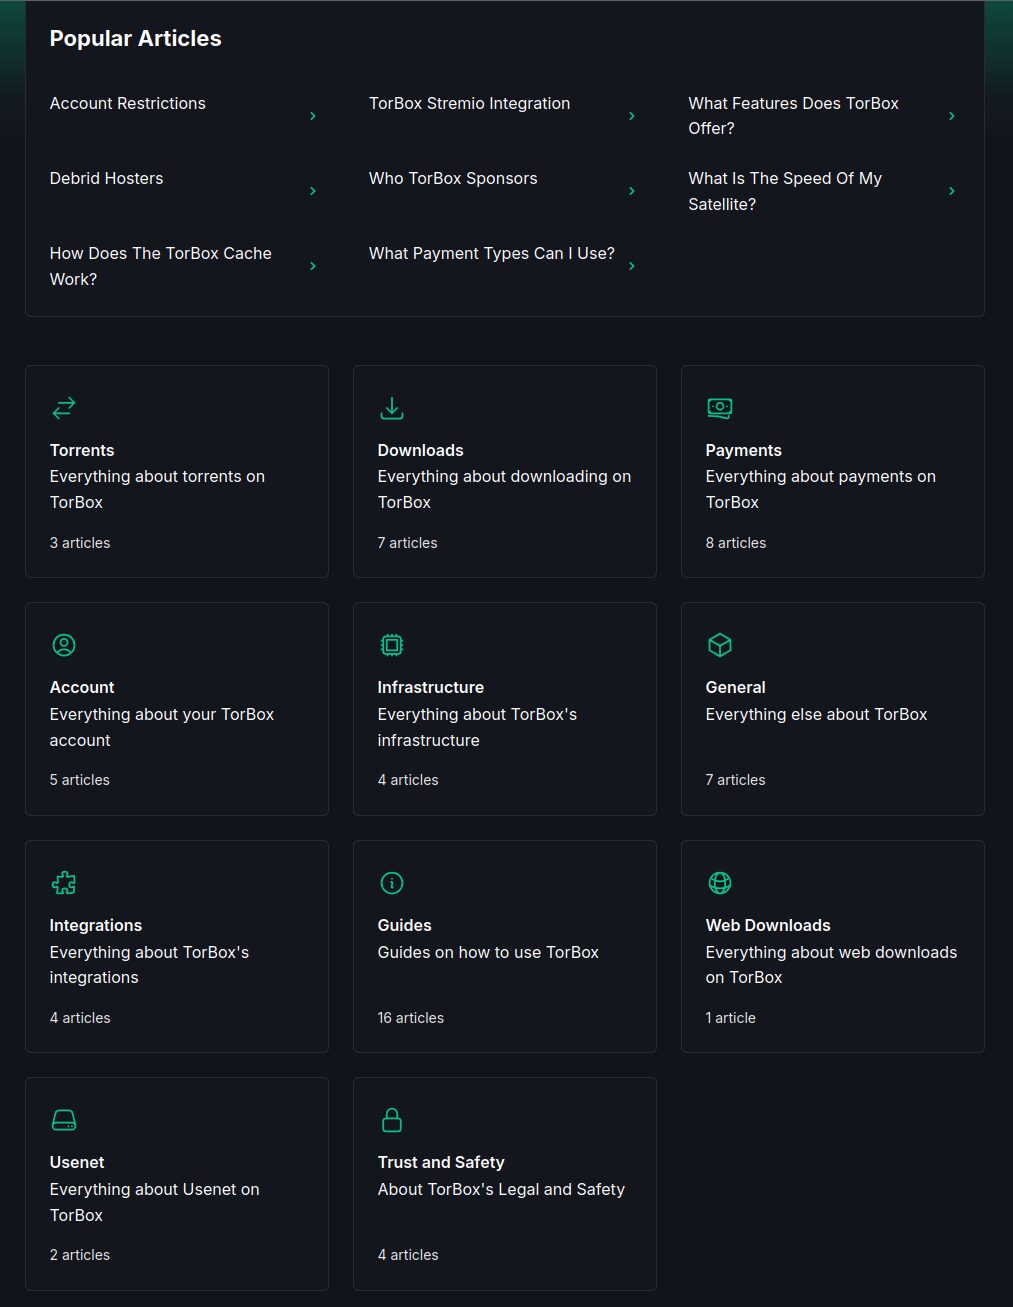Click "16 articles" in the Guides card

tap(411, 1018)
